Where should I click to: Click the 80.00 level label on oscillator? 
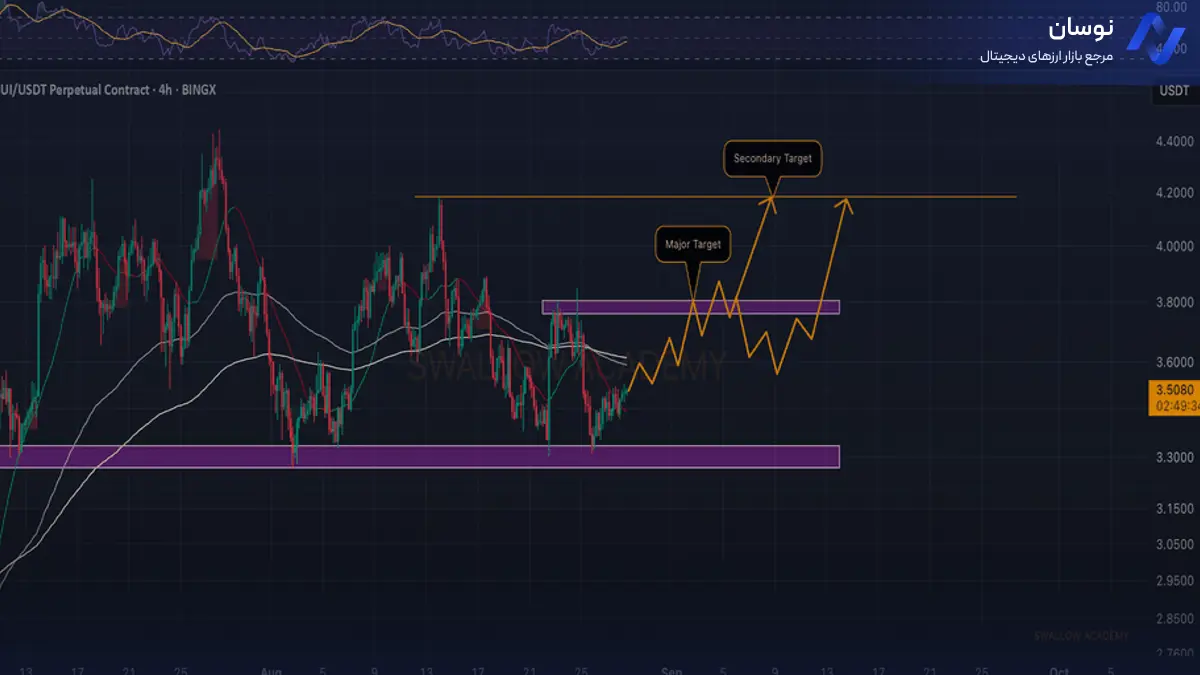(x=1172, y=7)
